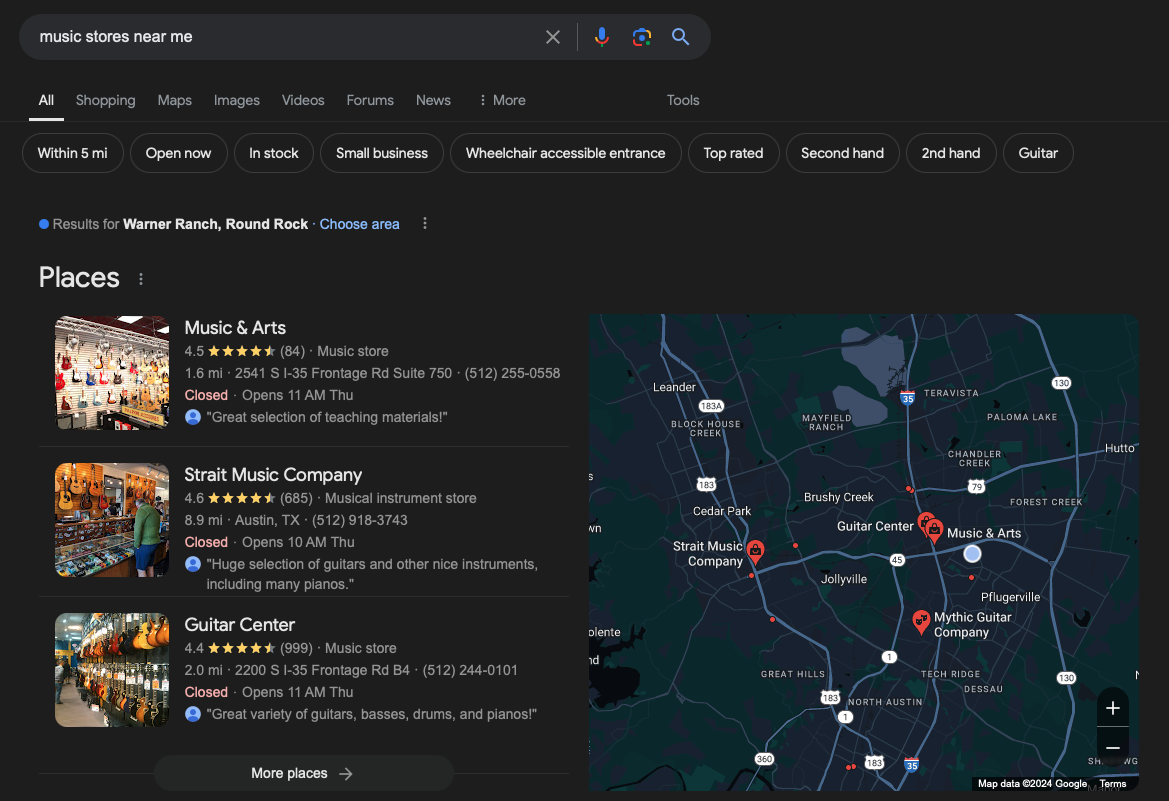
Task: Apply Wheelchair accessible entrance filter chip
Action: coord(565,153)
